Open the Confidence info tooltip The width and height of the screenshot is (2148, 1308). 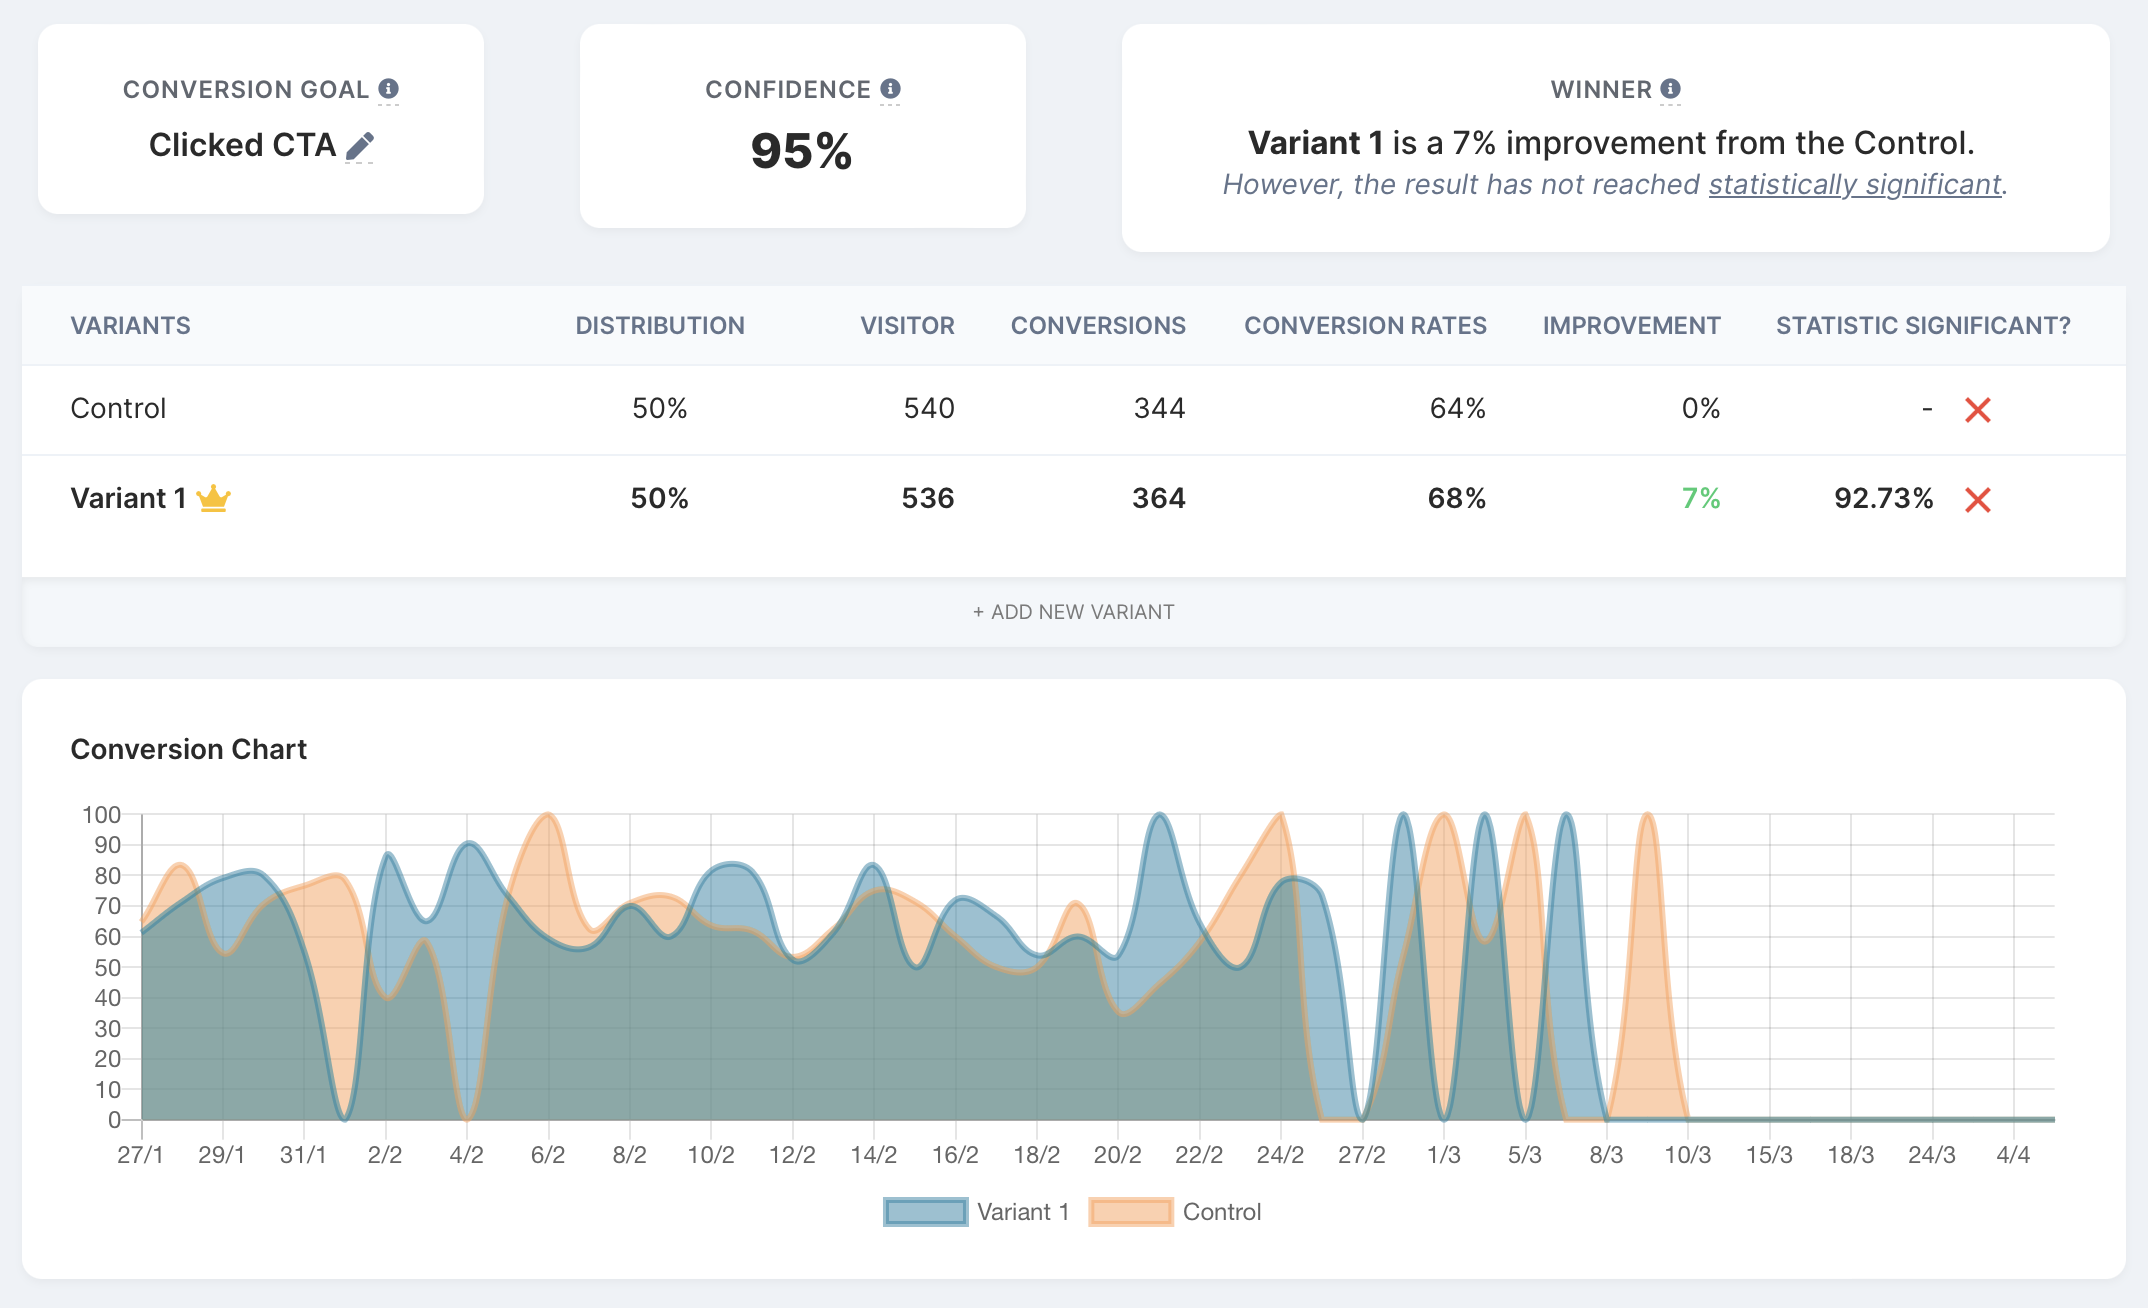pos(889,87)
